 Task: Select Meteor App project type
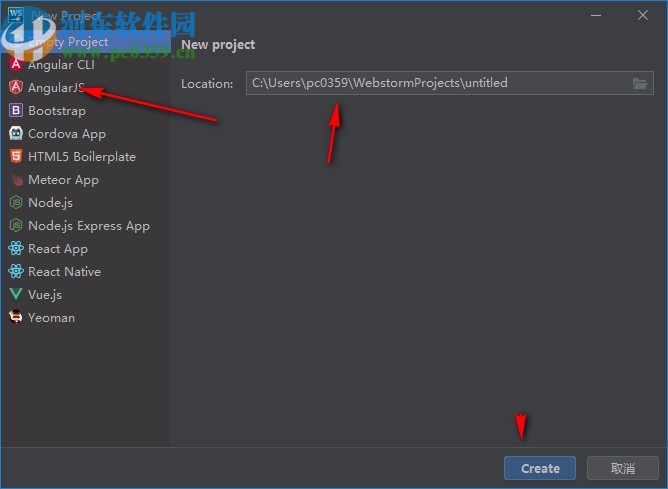[86, 180]
